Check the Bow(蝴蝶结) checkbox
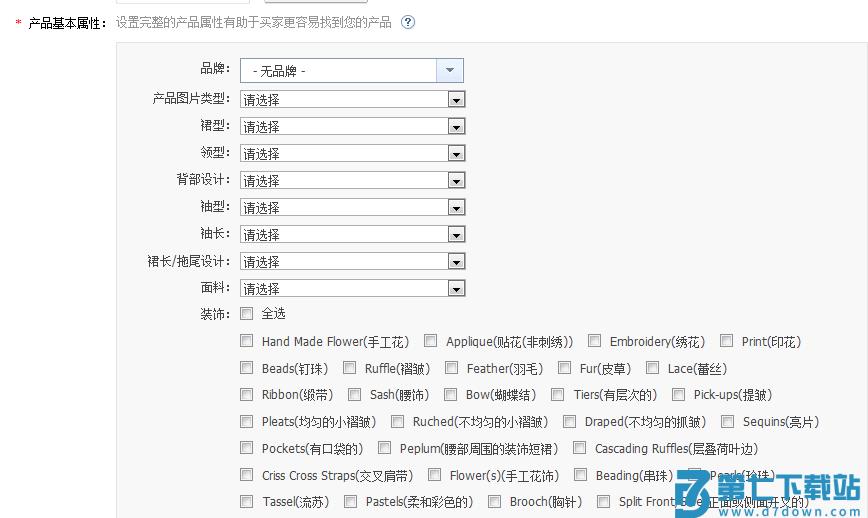868x518 pixels. pos(451,395)
